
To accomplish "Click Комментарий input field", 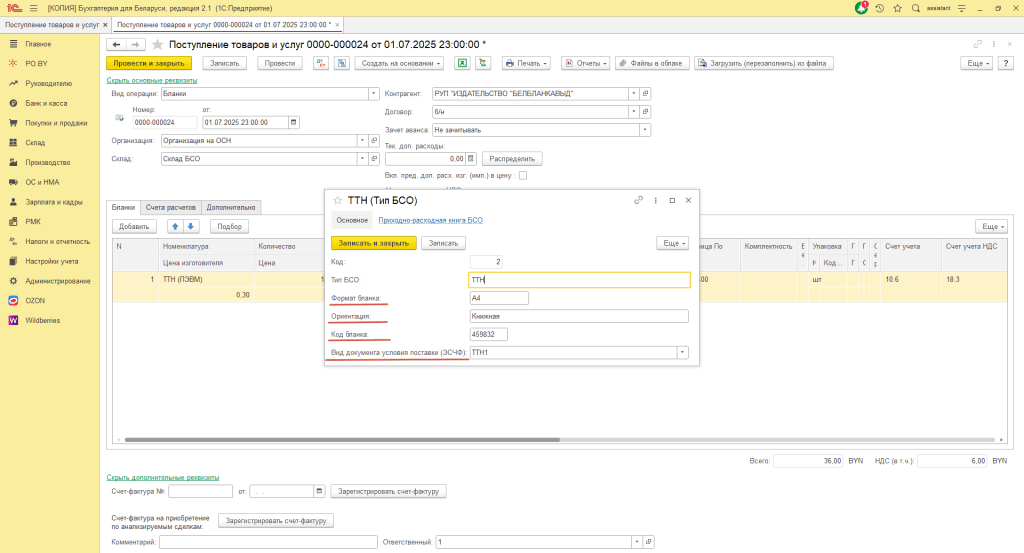I will coord(268,542).
